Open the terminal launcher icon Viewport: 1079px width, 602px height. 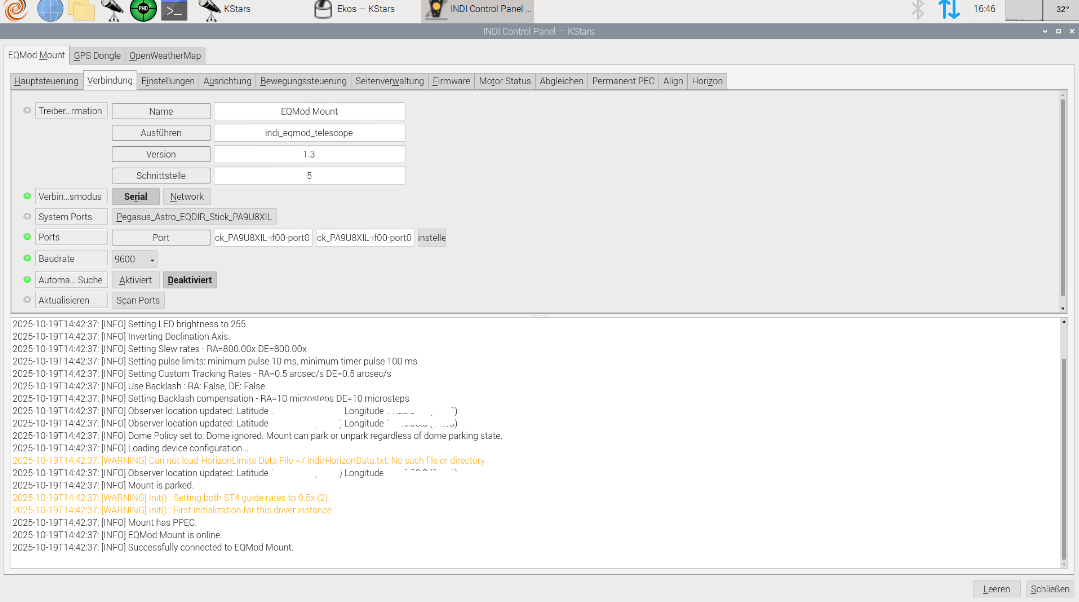click(174, 10)
